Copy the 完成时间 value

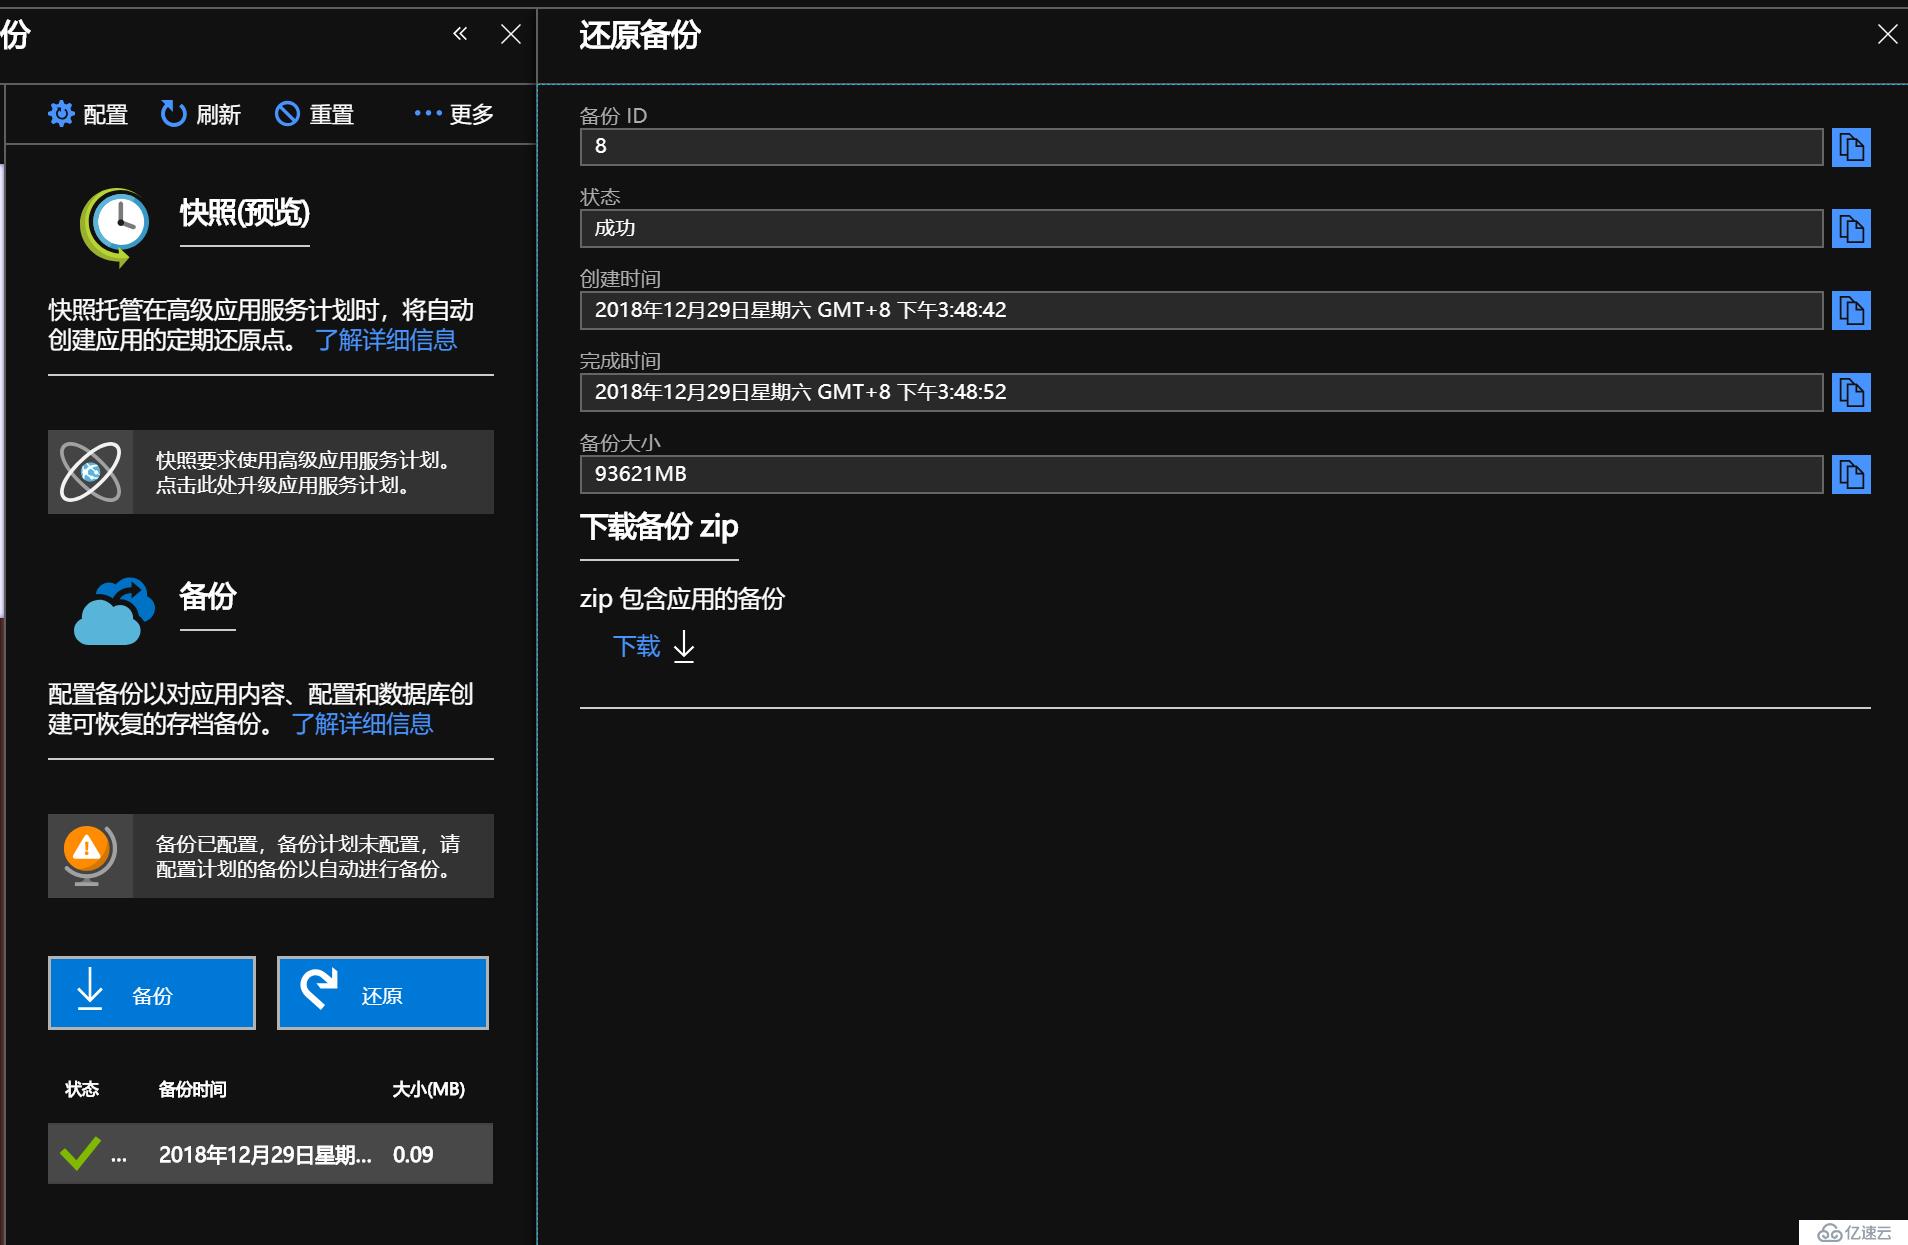point(1851,393)
